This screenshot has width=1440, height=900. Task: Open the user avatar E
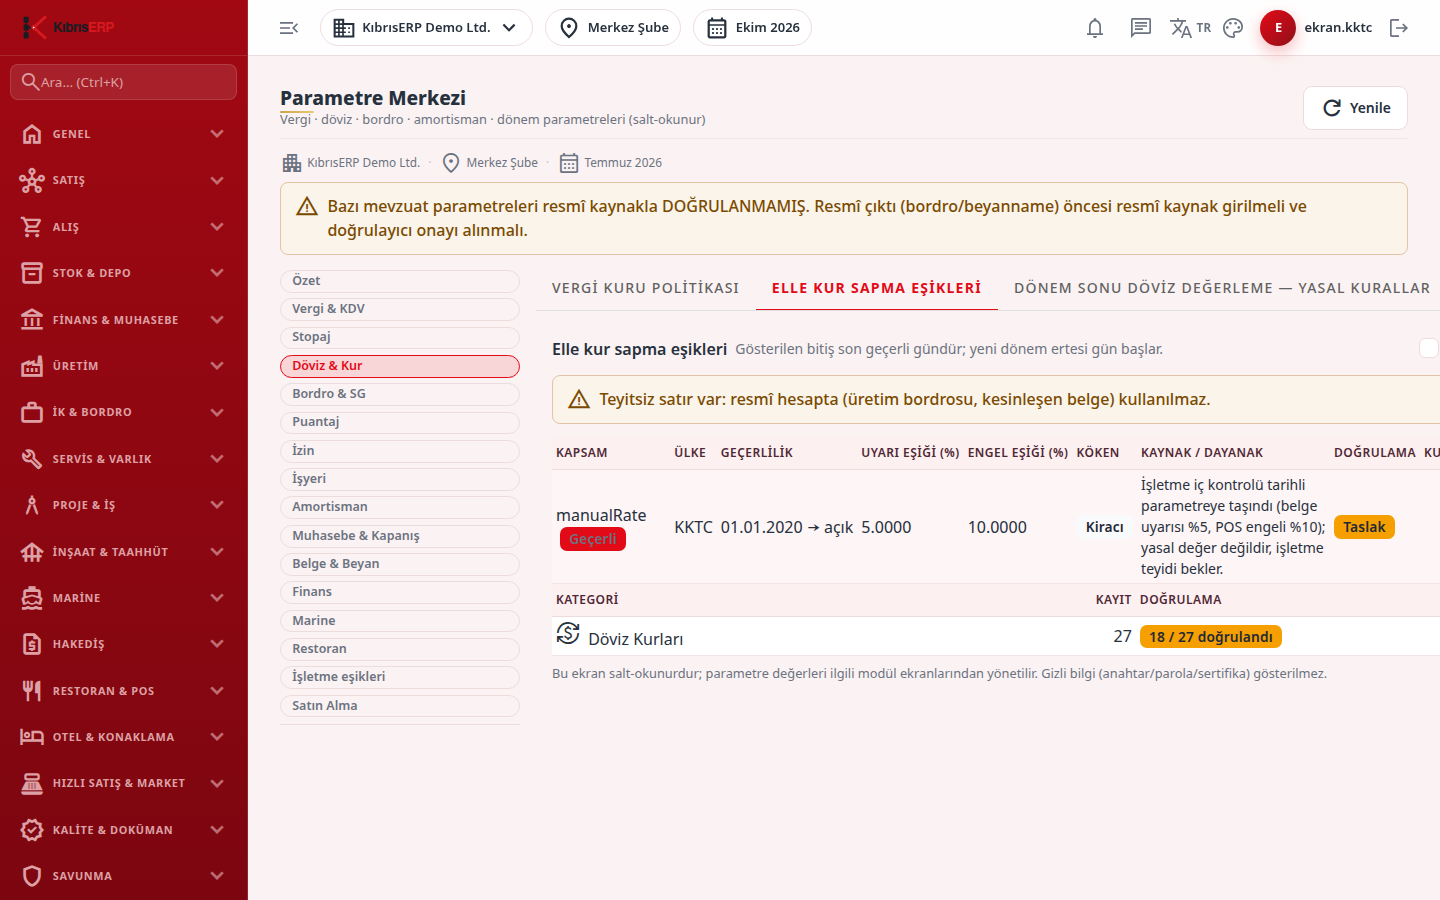(x=1278, y=28)
